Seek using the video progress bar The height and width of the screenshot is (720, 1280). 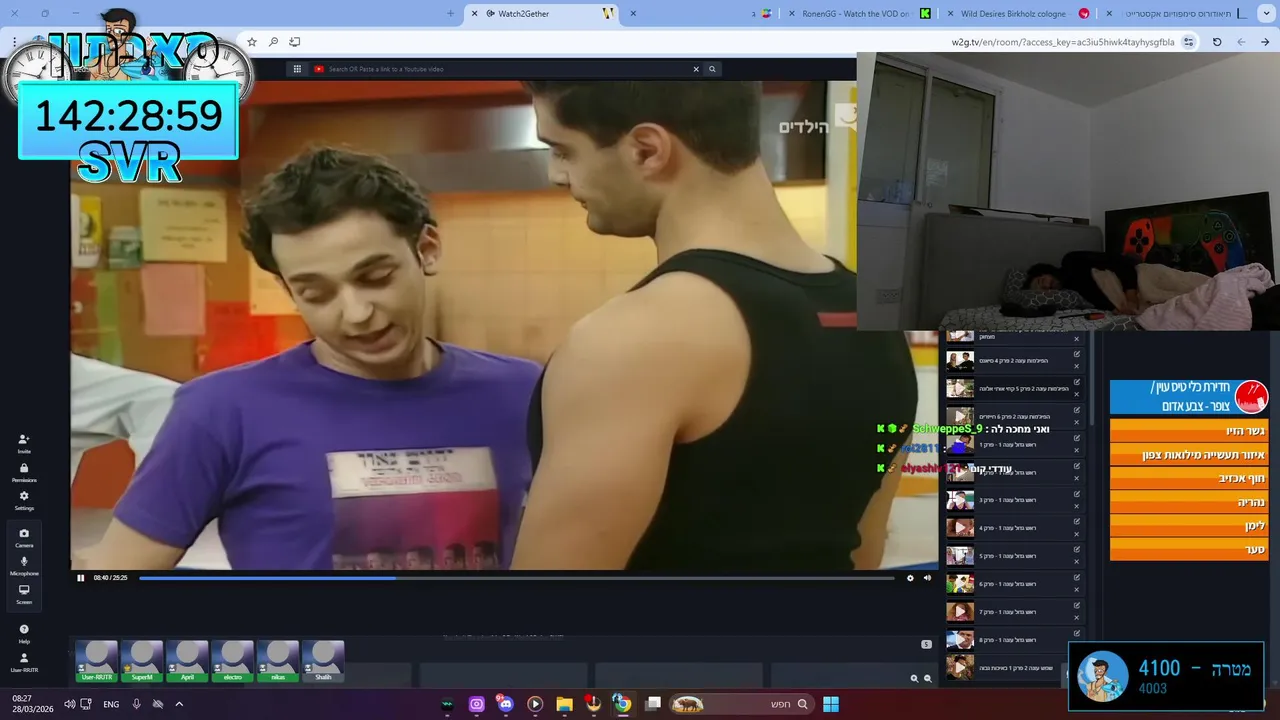pos(517,578)
